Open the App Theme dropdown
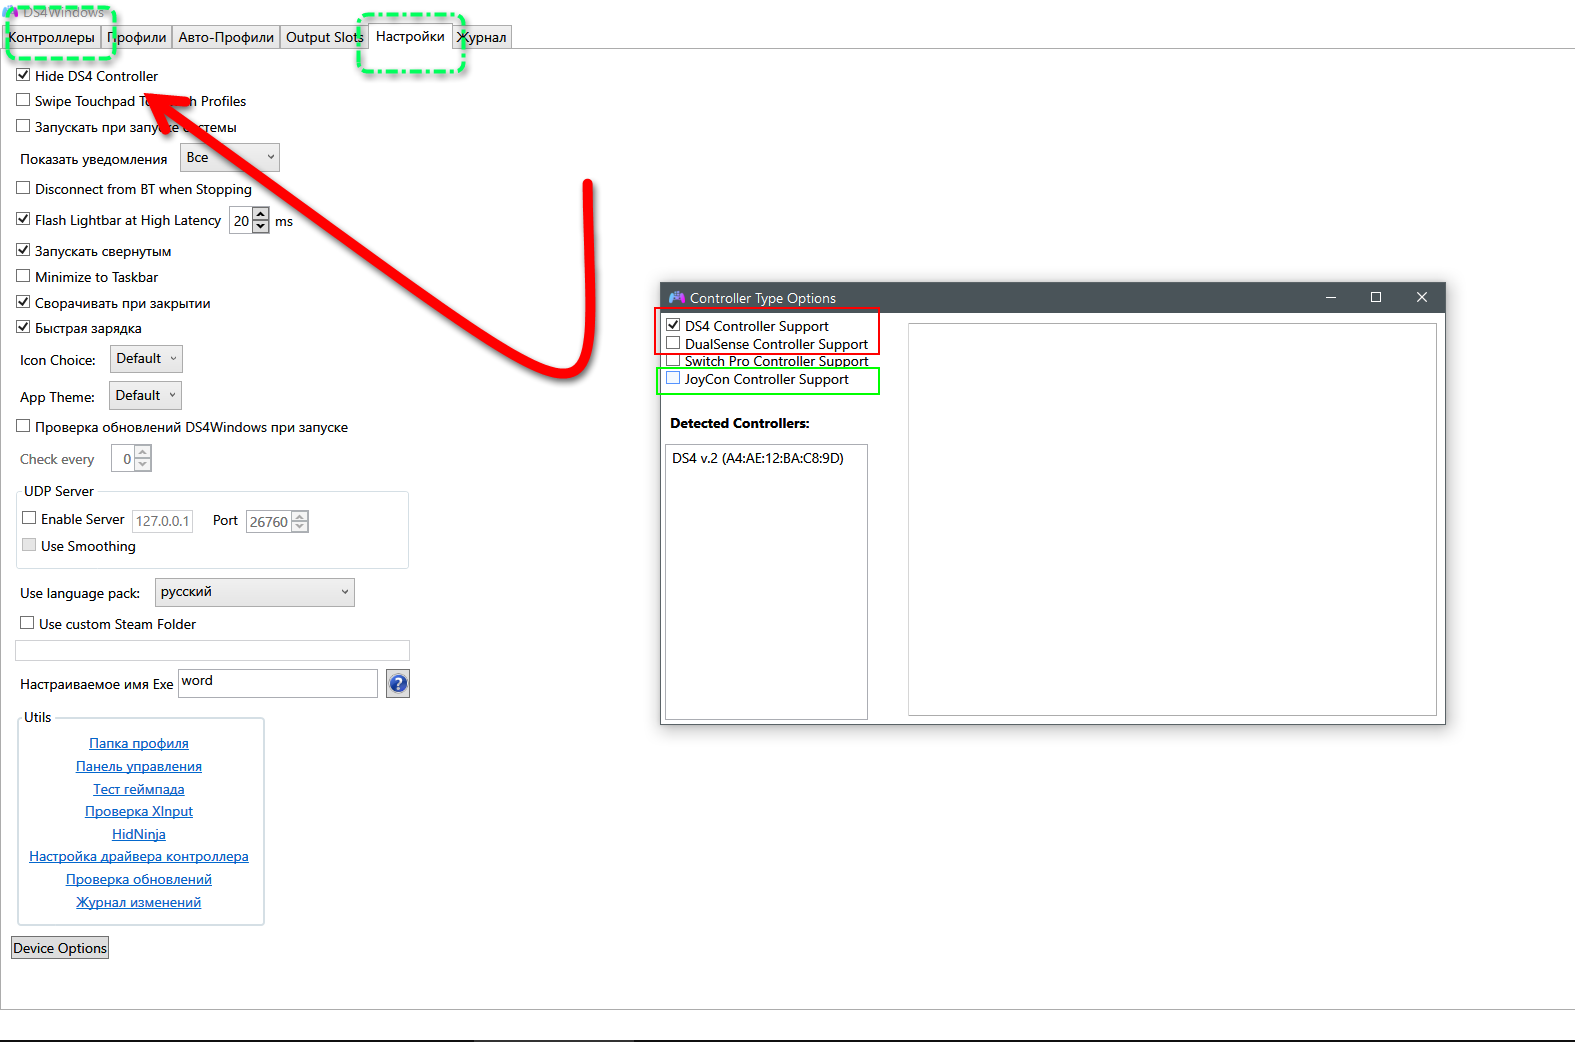1575x1042 pixels. pyautogui.click(x=145, y=396)
